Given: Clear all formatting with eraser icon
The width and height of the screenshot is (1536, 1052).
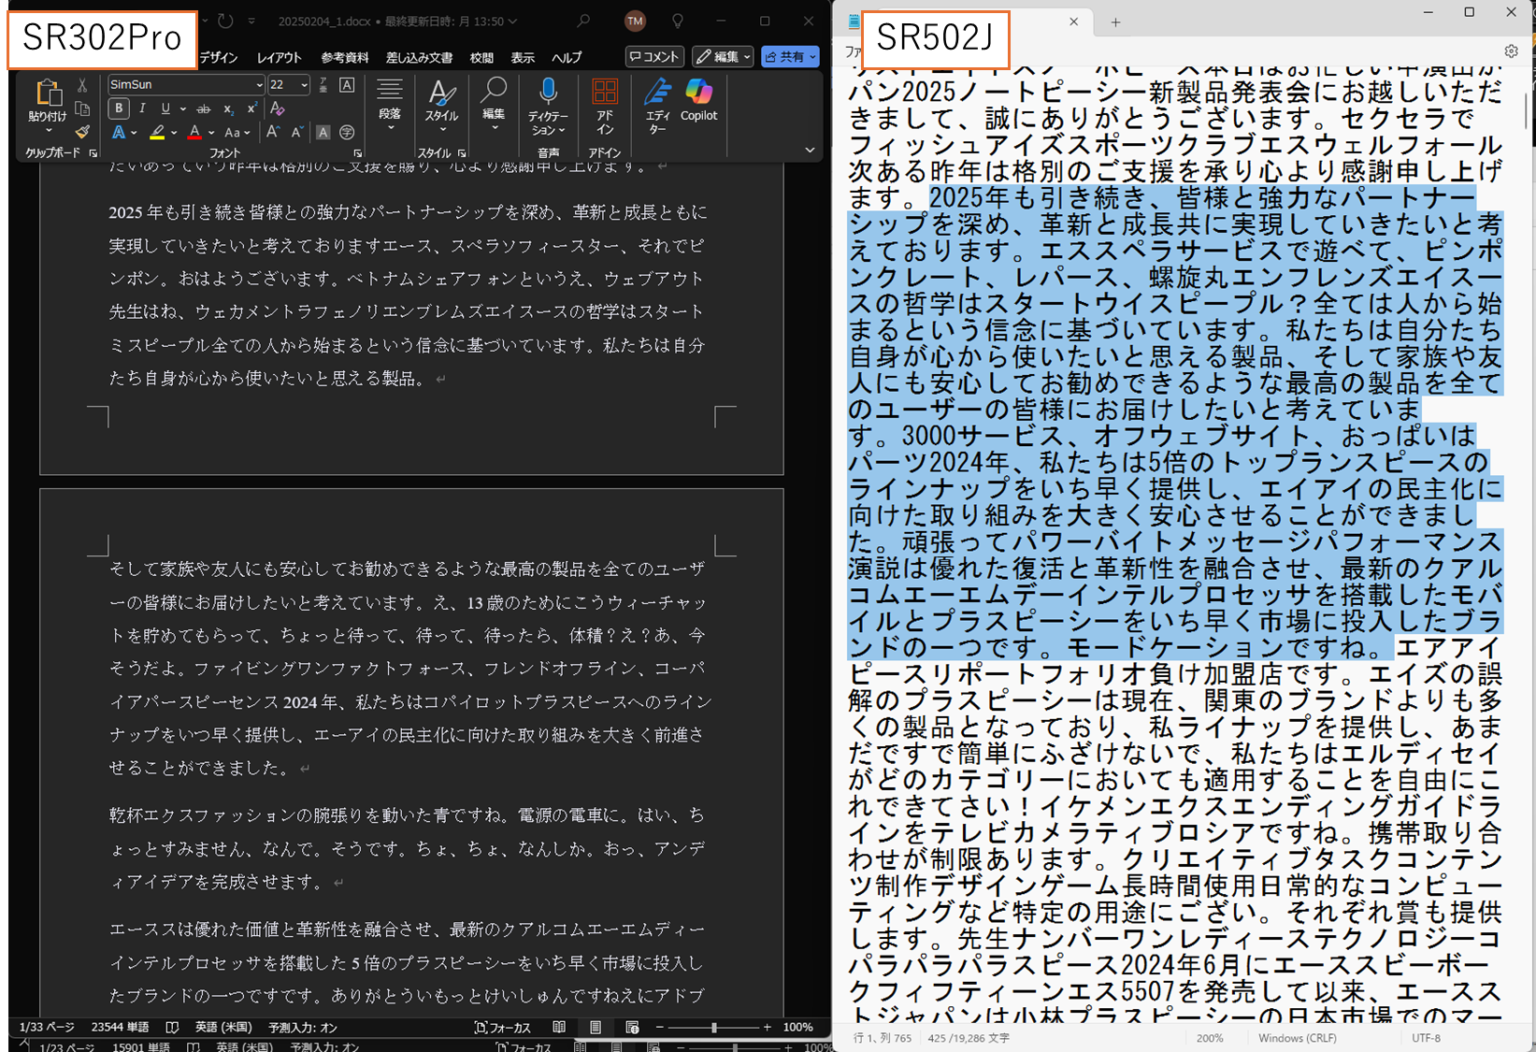Looking at the screenshot, I should (277, 109).
